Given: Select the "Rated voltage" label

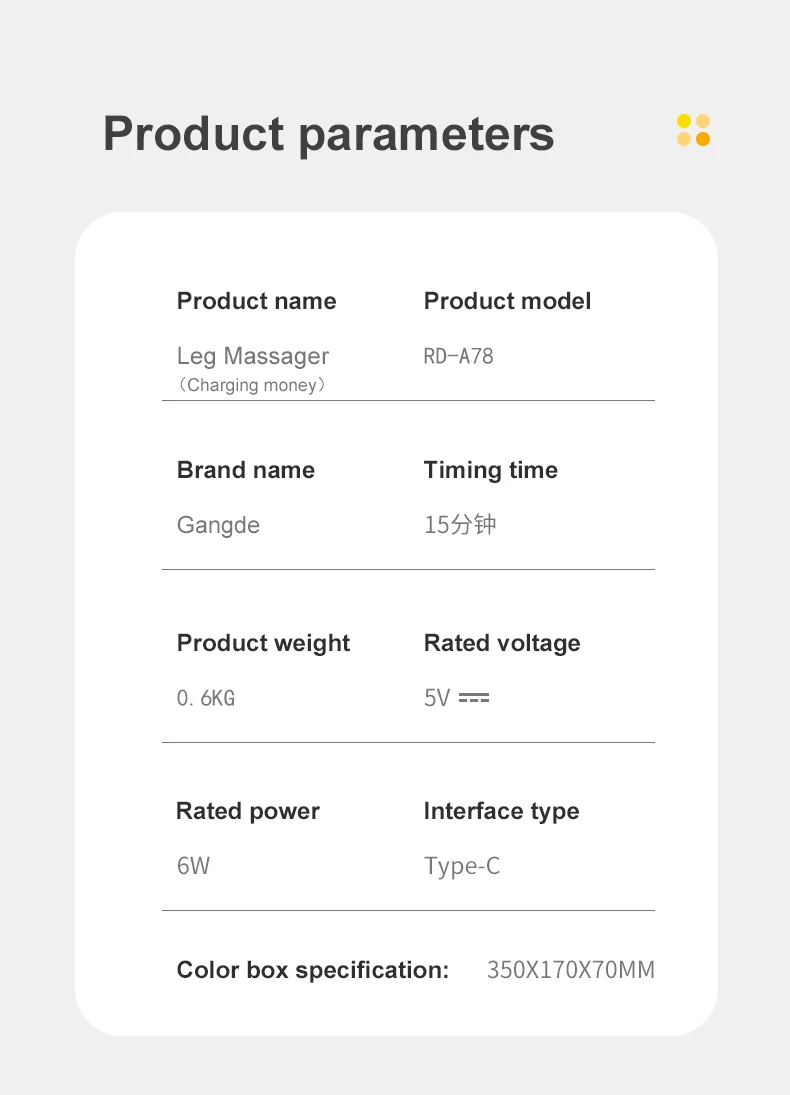Looking at the screenshot, I should pos(501,643).
